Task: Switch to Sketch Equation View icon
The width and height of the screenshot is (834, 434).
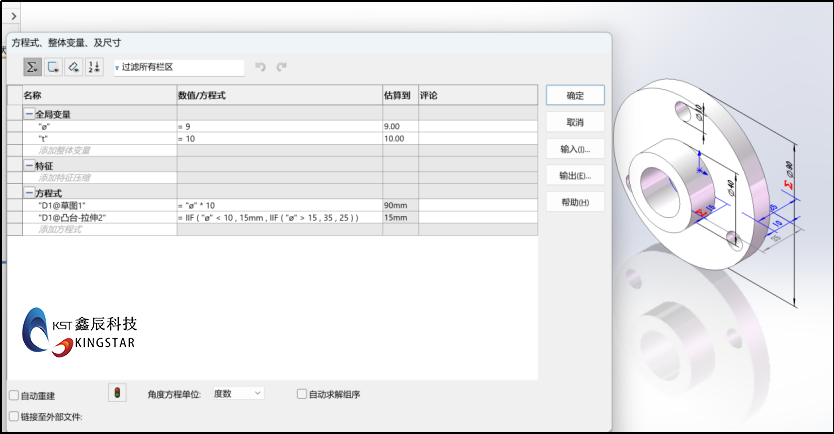Action: point(53,67)
